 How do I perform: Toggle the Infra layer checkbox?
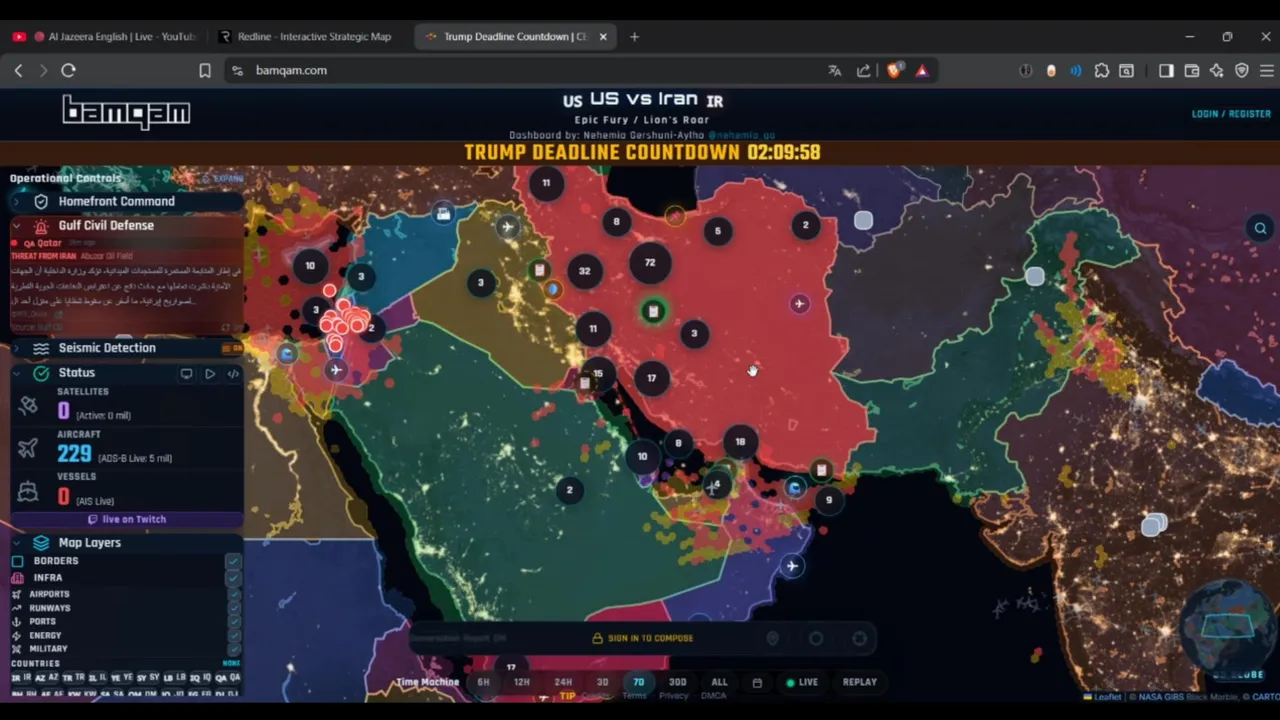pos(233,578)
